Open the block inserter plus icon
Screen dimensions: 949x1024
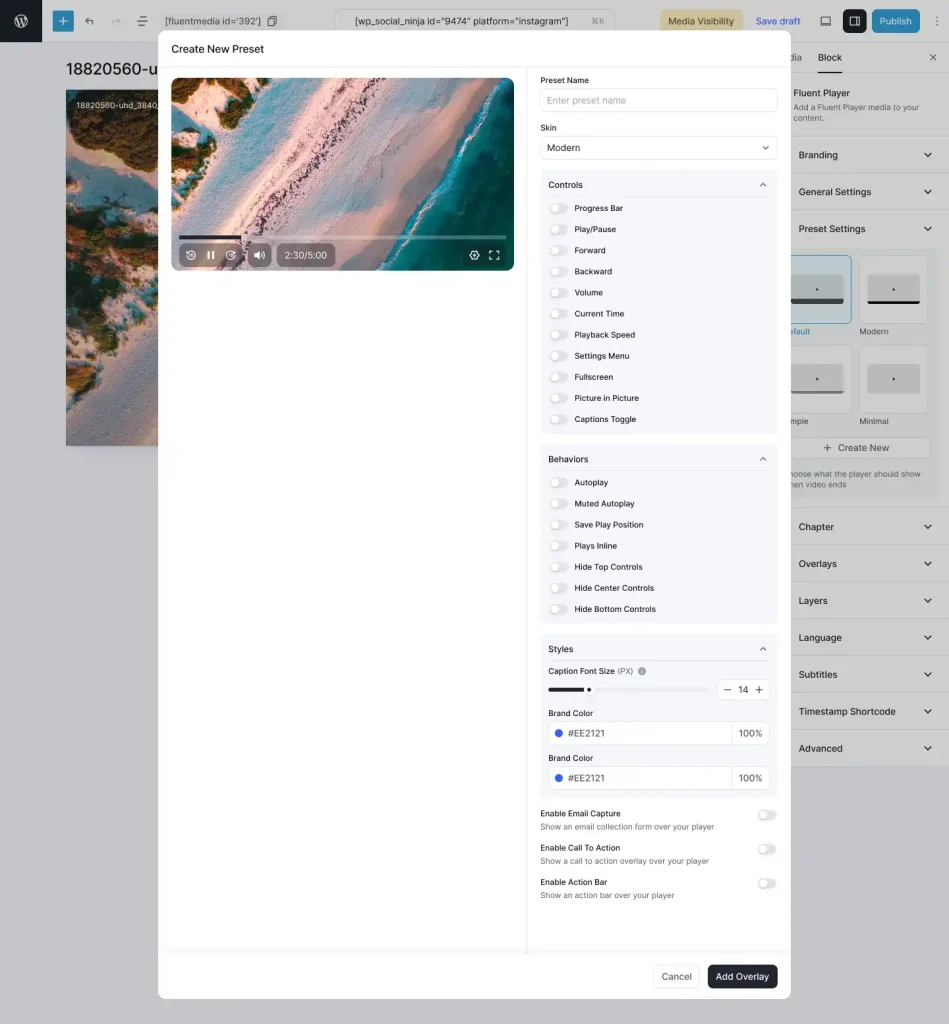click(x=63, y=20)
